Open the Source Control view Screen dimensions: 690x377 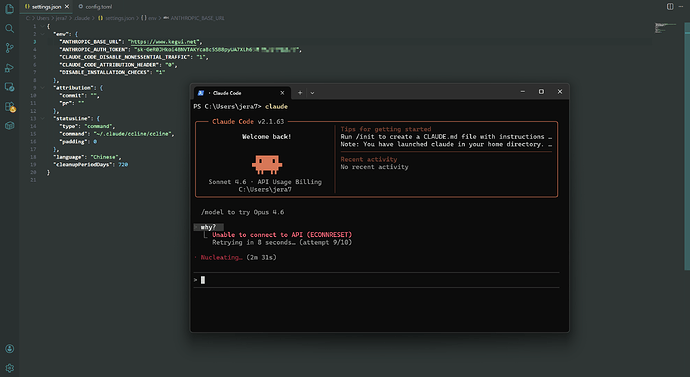pyautogui.click(x=9, y=48)
